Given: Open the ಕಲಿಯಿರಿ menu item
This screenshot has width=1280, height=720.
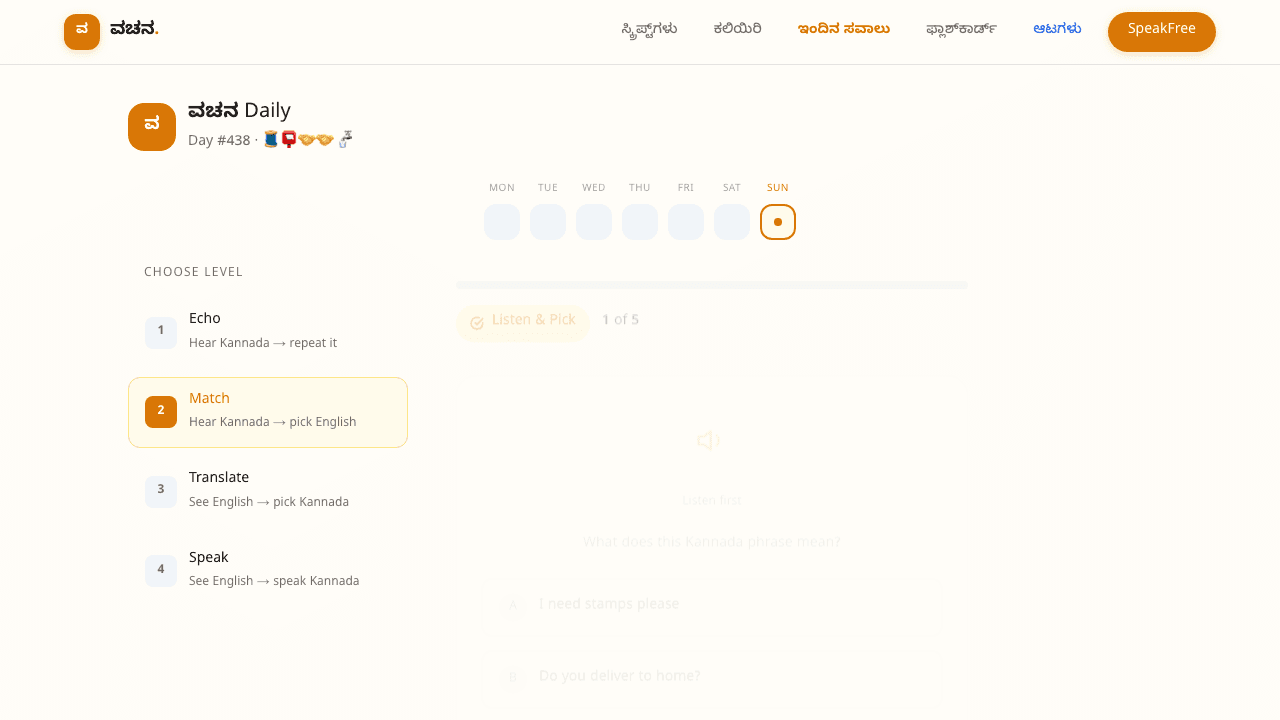Looking at the screenshot, I should pos(737,29).
